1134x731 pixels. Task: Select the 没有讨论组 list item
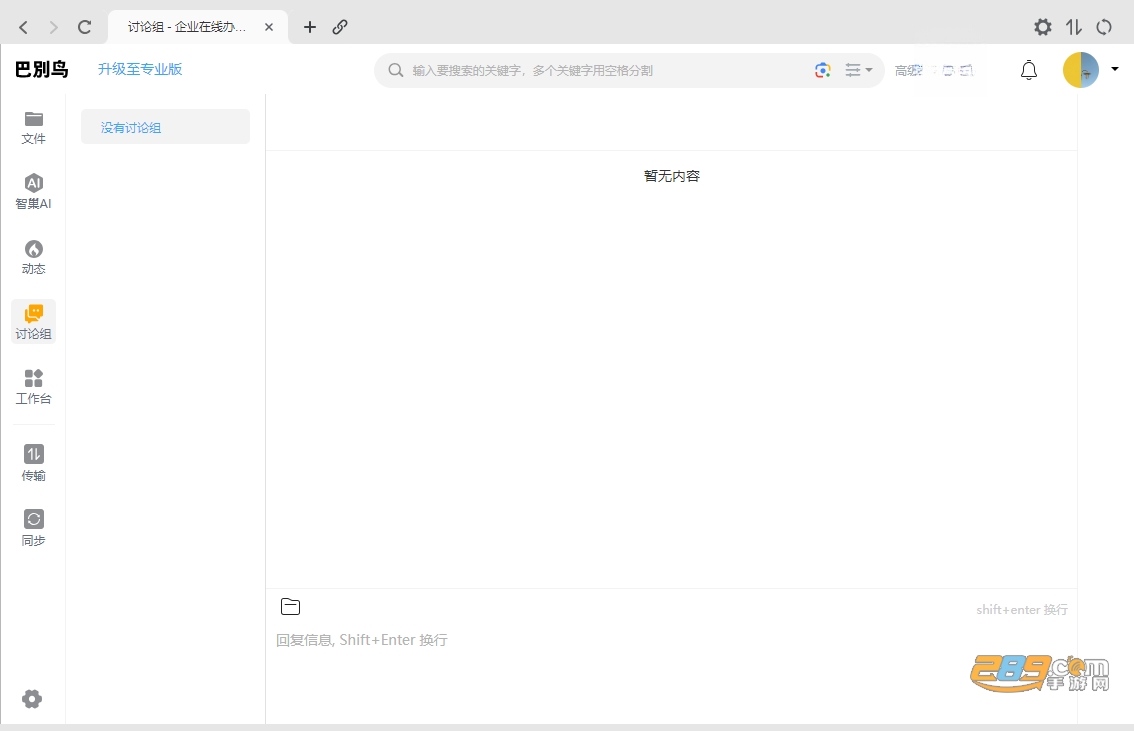pos(166,127)
